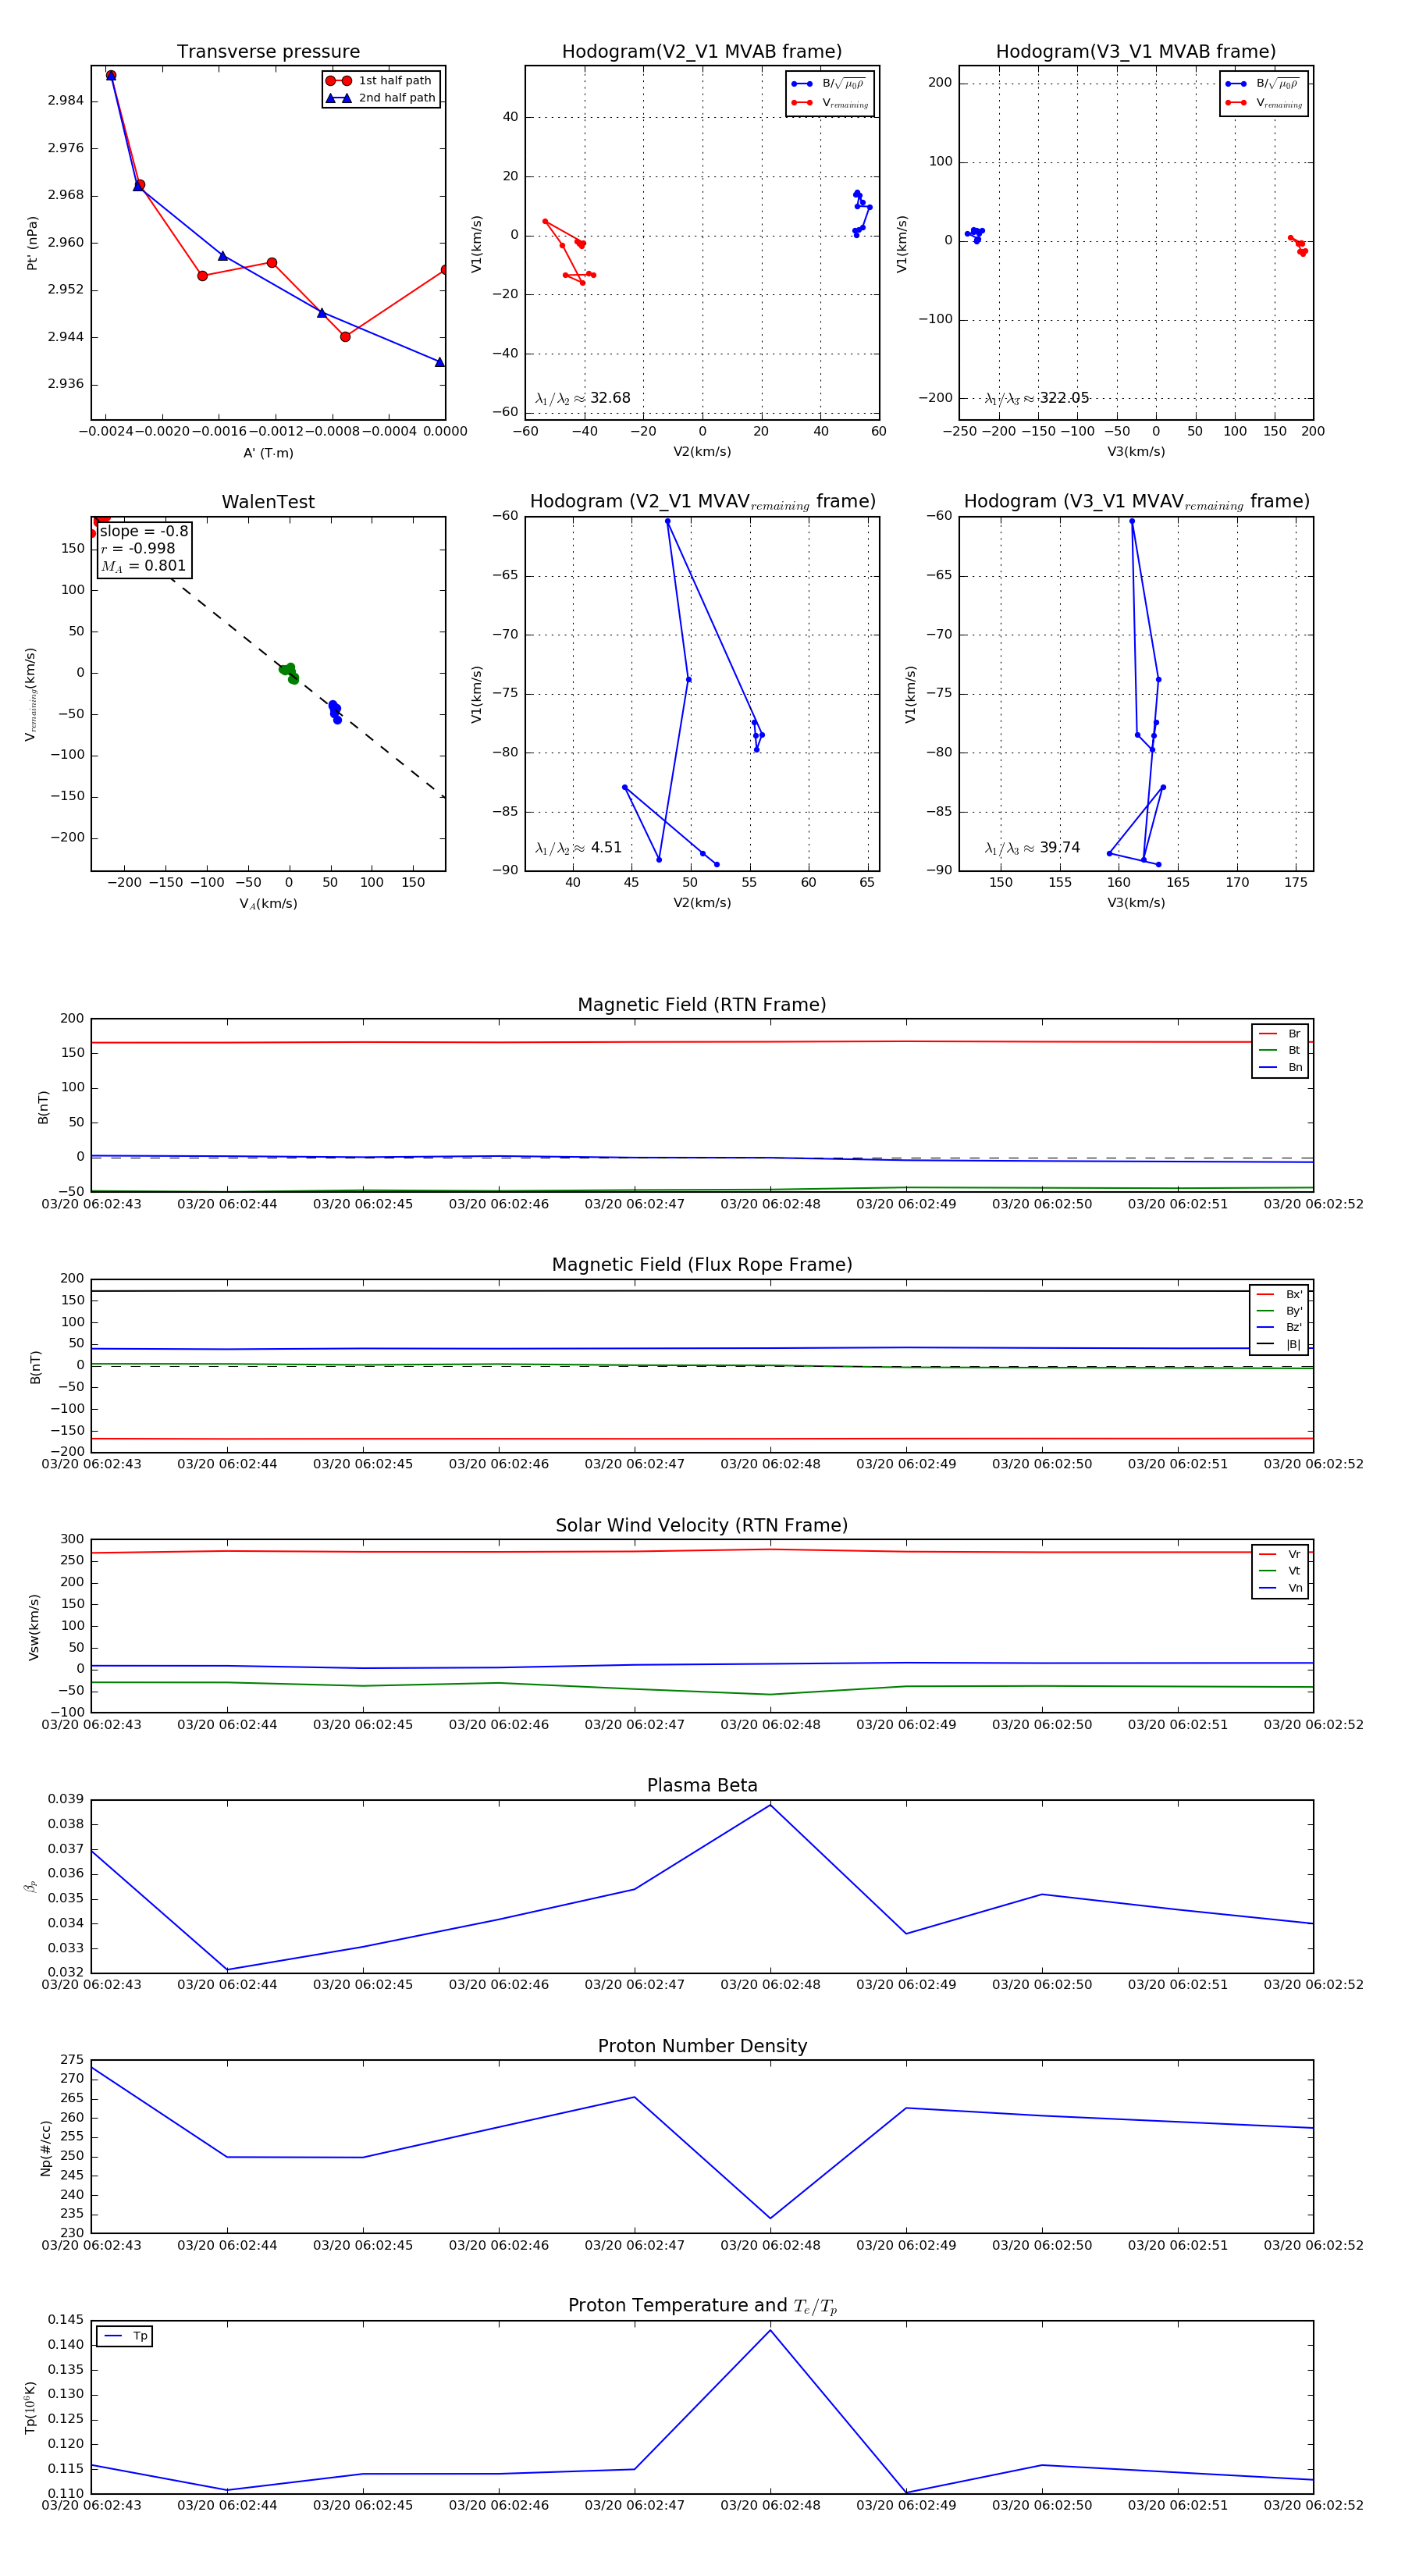Image resolution: width=1405 pixels, height=2576 pixels.
Task: Click 'Magnetic Field (Flux Rope Frame)' title
Action: tap(702, 1265)
